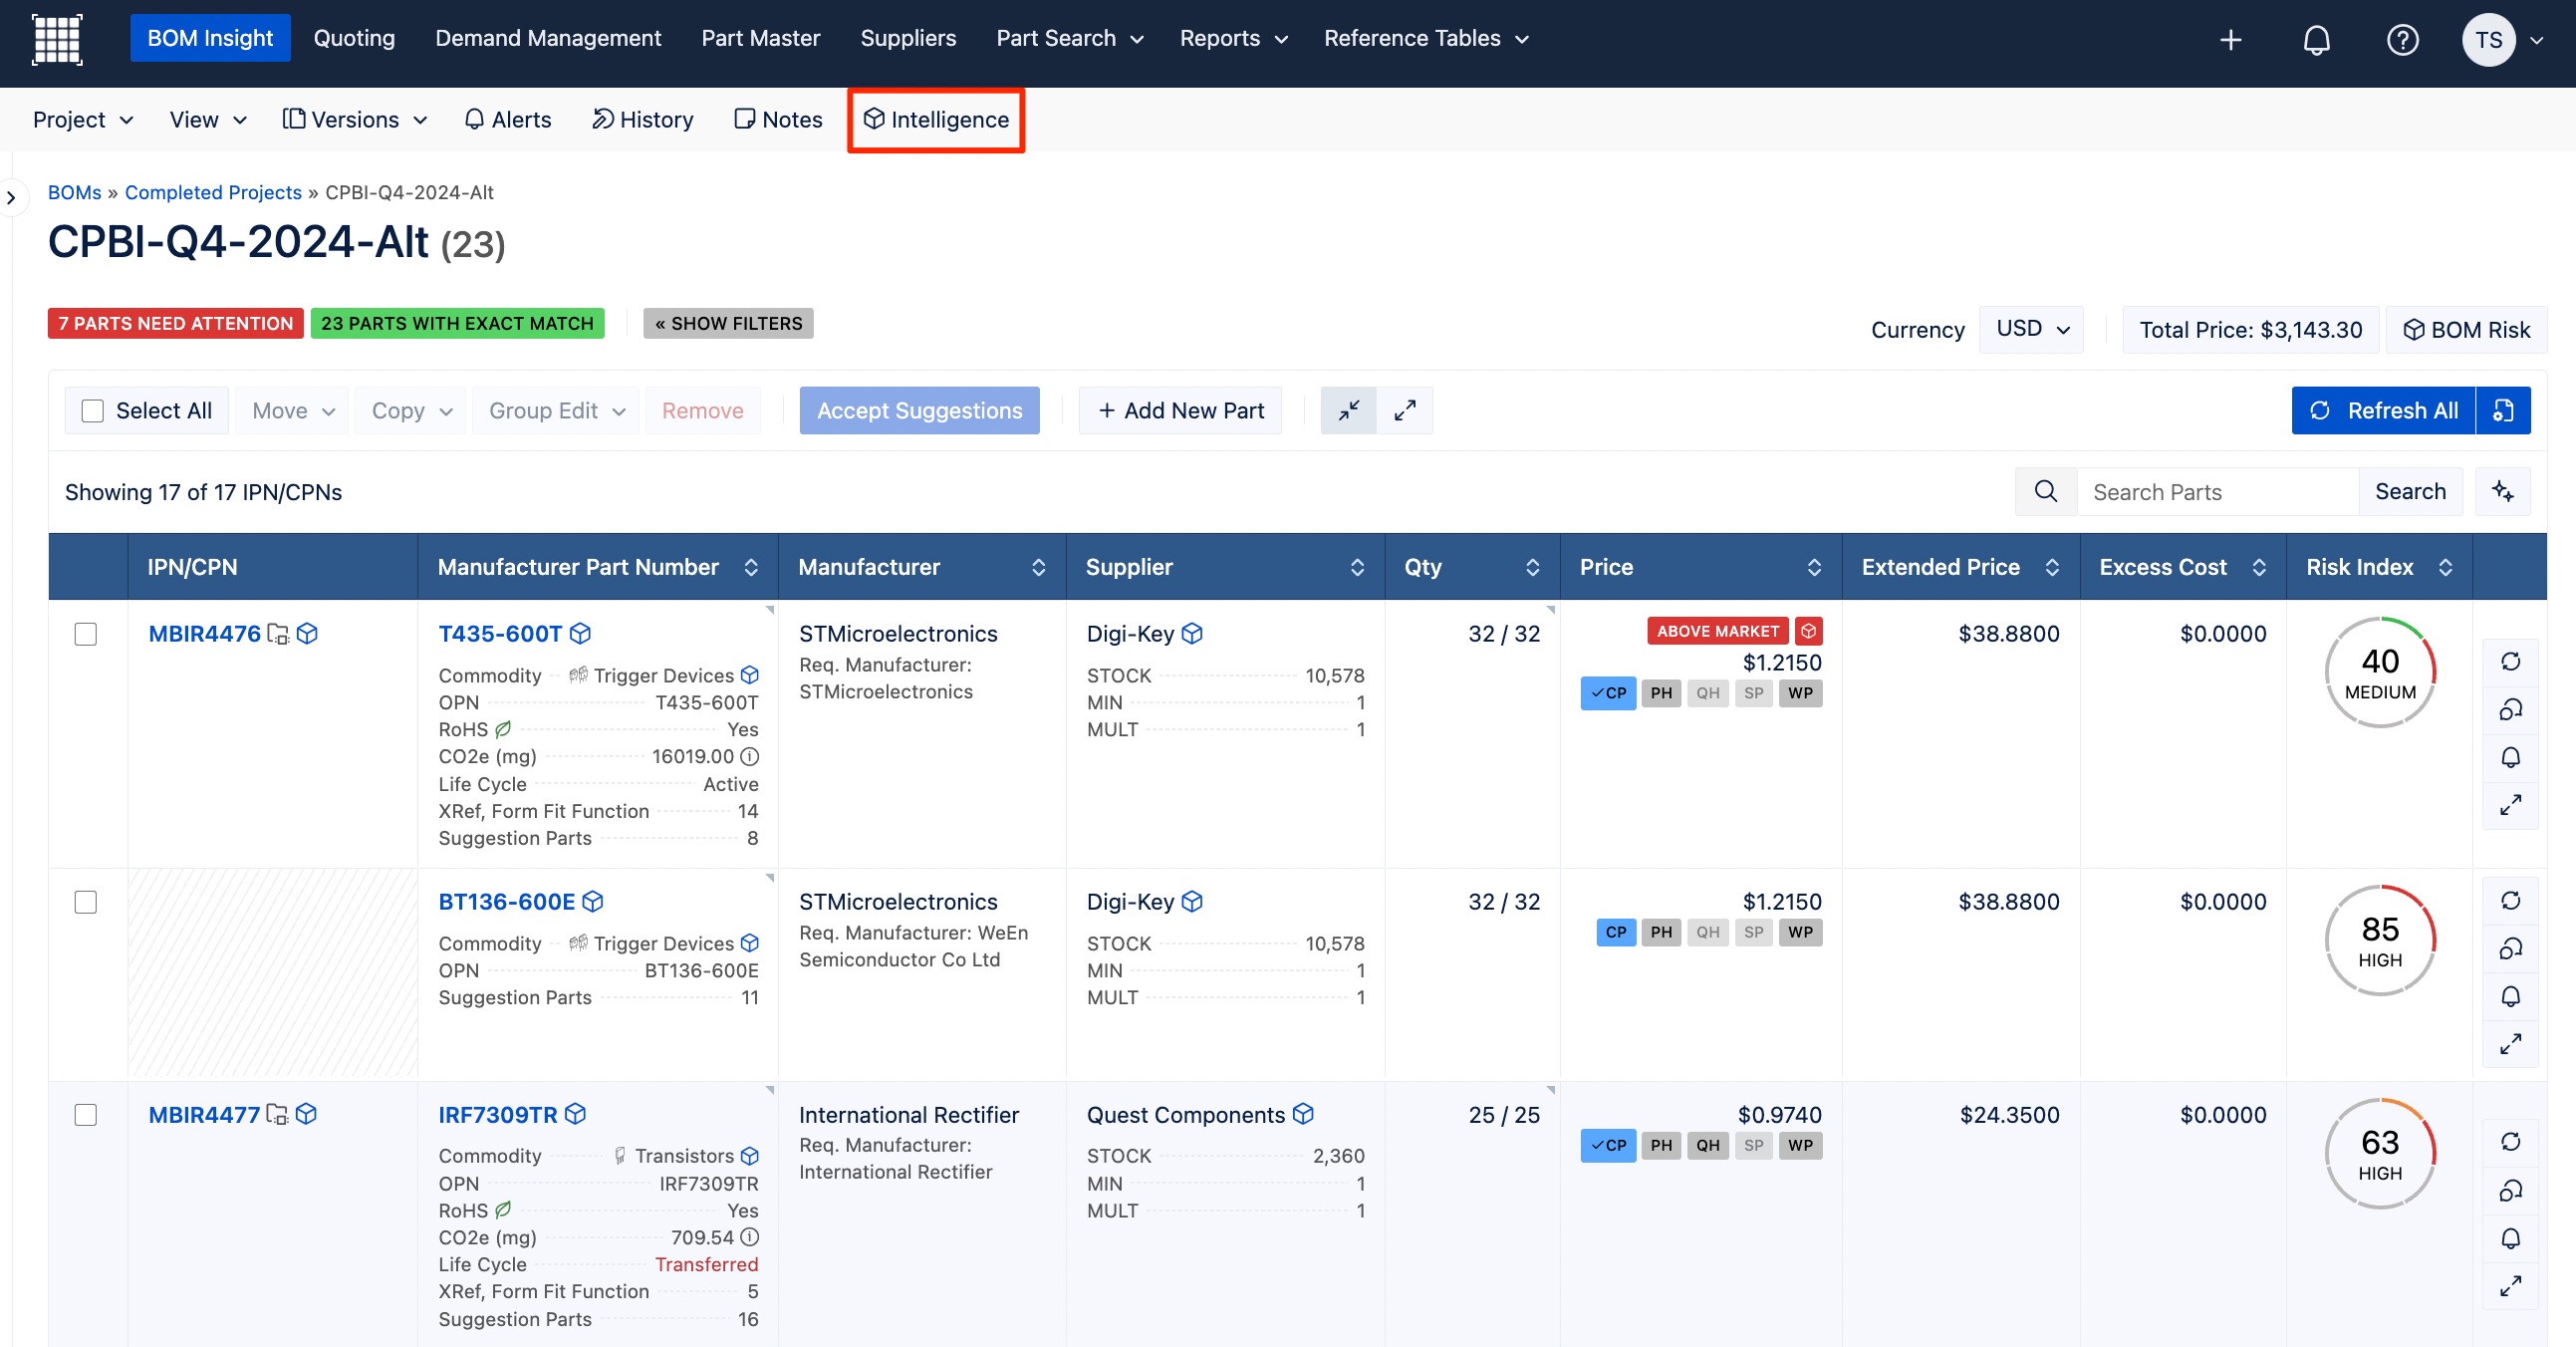Click the expand rows icon in toolbar
This screenshot has width=2576, height=1347.
pos(1405,410)
